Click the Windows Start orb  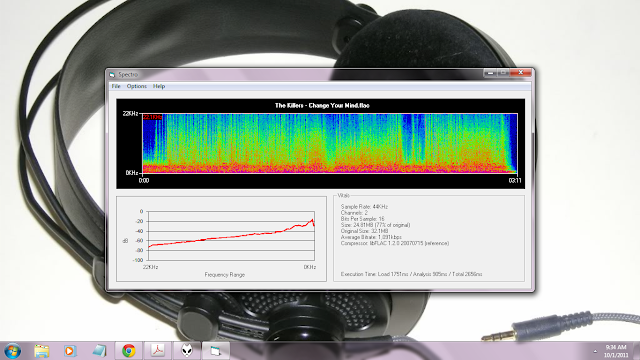pyautogui.click(x=12, y=351)
